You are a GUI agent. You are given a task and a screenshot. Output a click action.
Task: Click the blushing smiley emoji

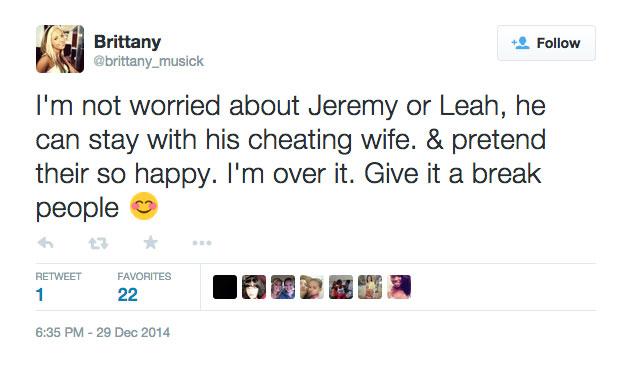[x=144, y=206]
